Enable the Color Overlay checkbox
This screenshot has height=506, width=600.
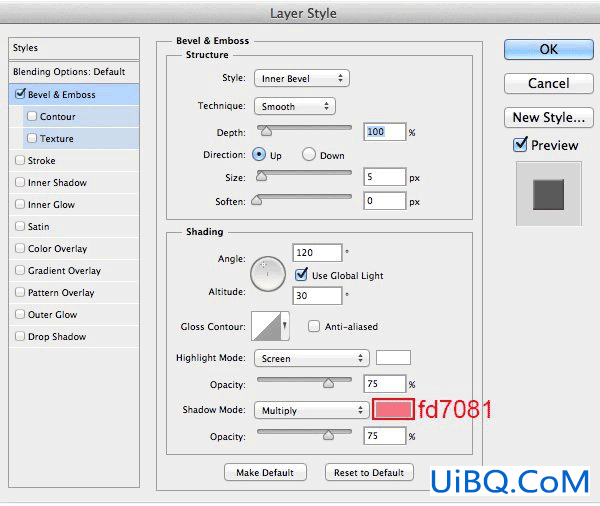[20, 248]
